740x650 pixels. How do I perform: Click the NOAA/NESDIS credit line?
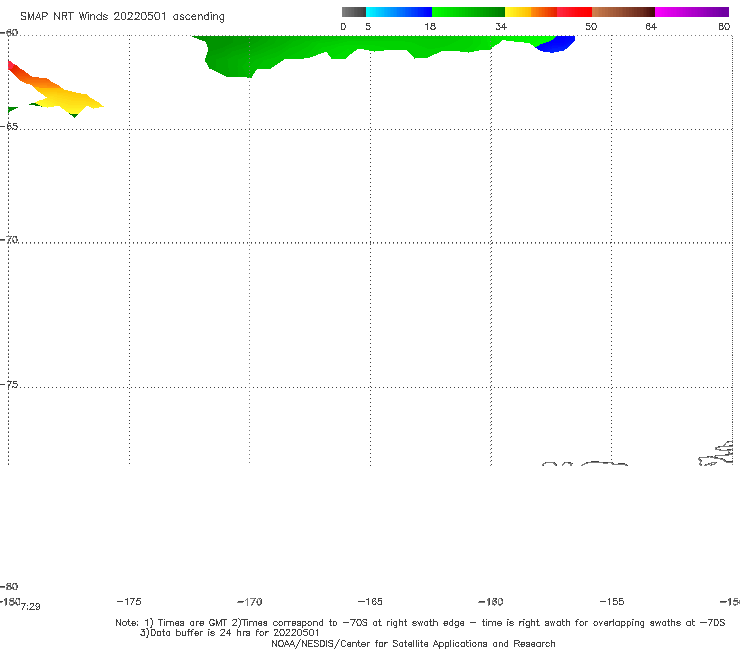[413, 643]
